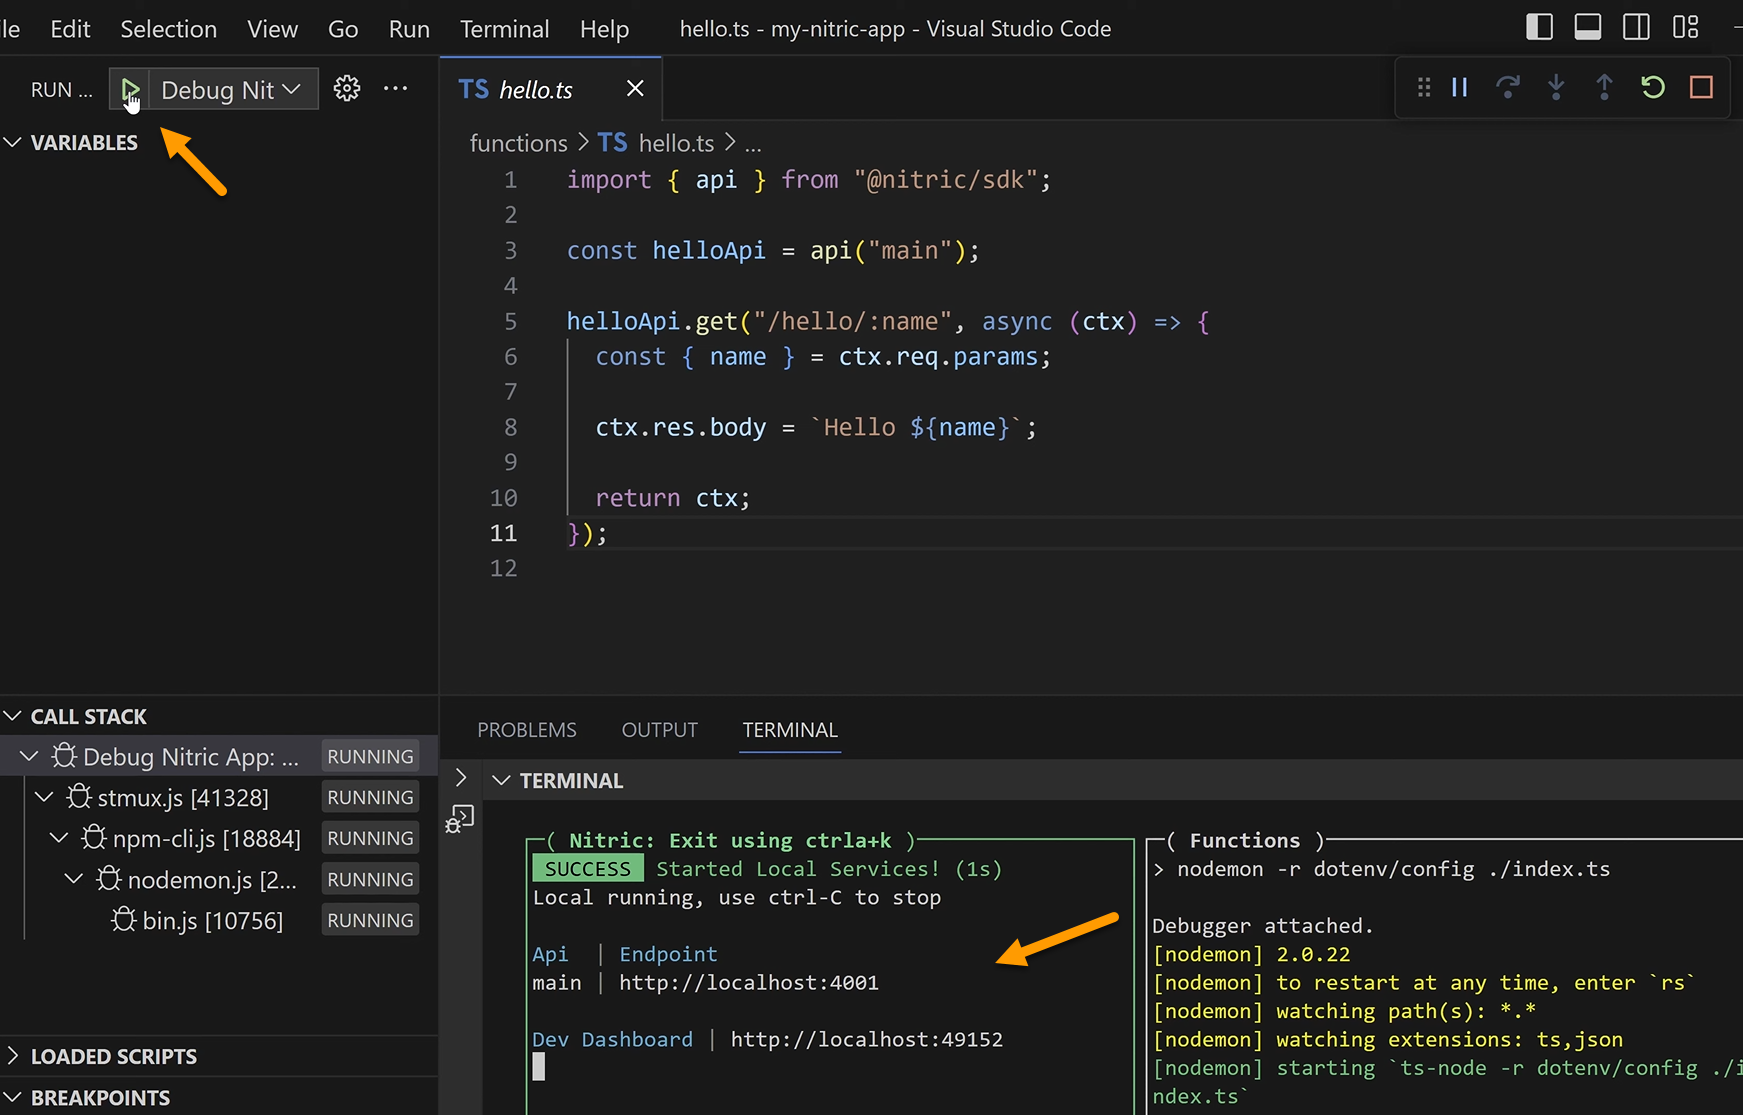This screenshot has width=1743, height=1115.
Task: Switch to the PROBLEMS tab
Action: pos(527,730)
